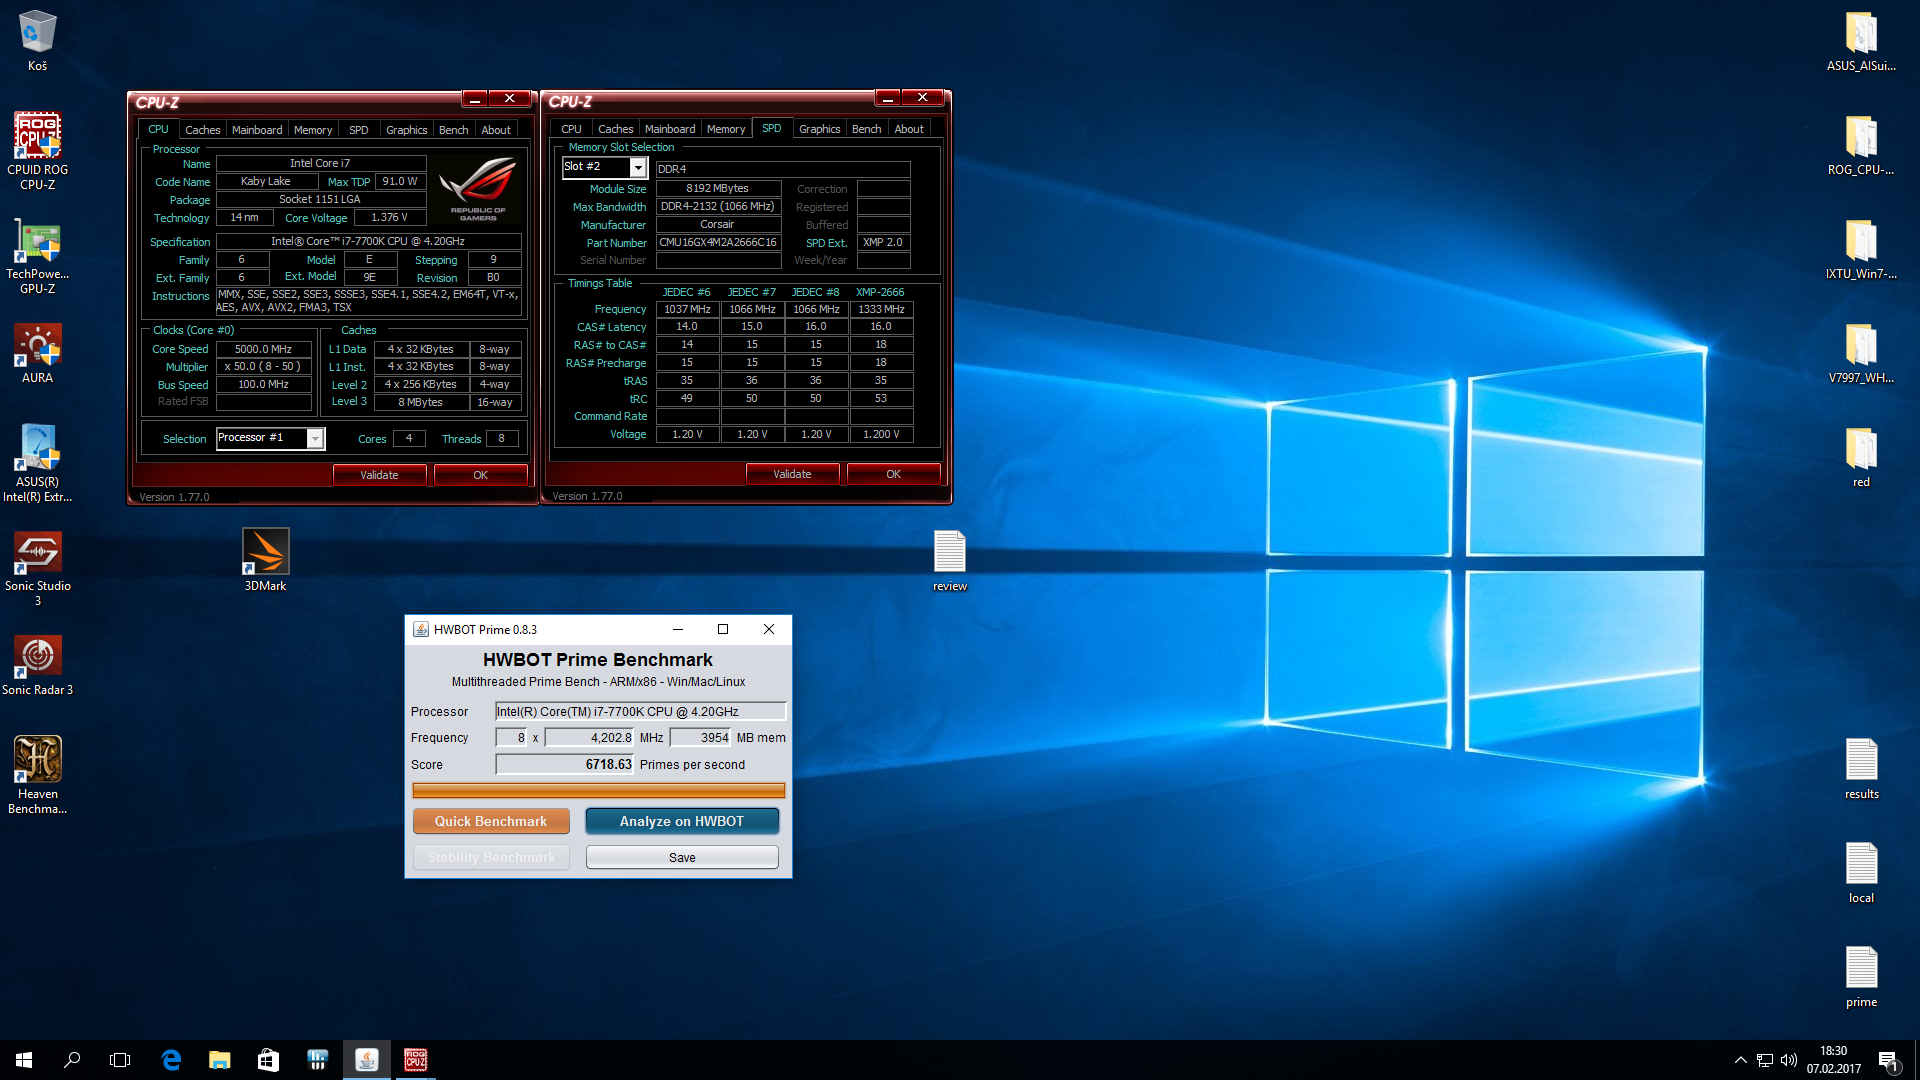1920x1080 pixels.
Task: Click the HWBOT Prime orange progress bar
Action: click(599, 791)
